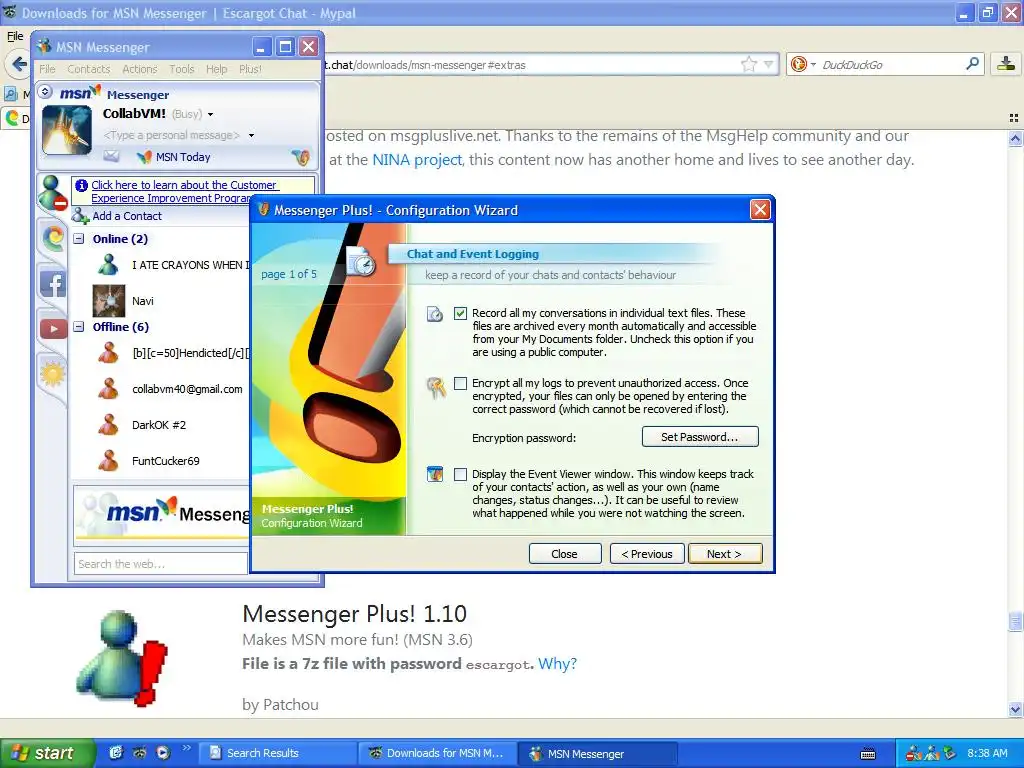Click the page scrollbar thumb
Viewport: 1024px width, 768px height.
1015,622
